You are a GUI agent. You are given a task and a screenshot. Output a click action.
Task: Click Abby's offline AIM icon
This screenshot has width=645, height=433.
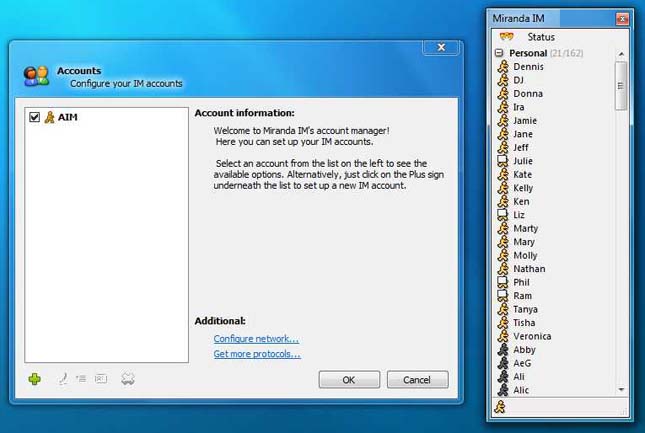[503, 350]
